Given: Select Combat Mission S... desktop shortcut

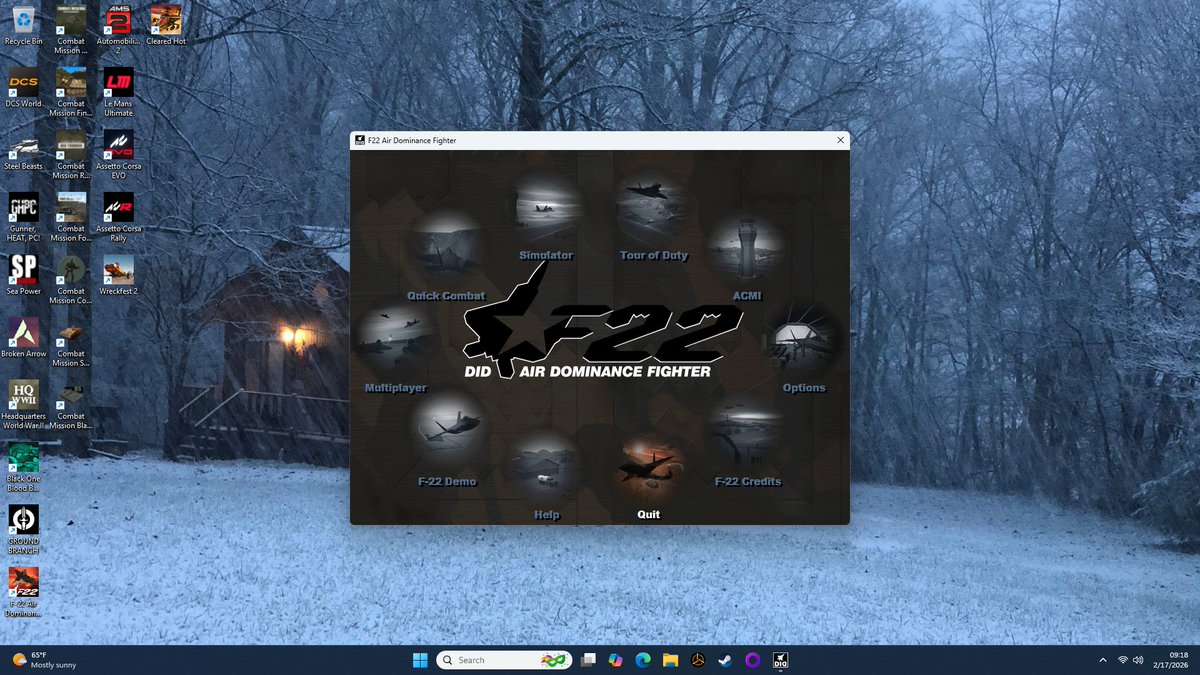Looking at the screenshot, I should tap(70, 342).
